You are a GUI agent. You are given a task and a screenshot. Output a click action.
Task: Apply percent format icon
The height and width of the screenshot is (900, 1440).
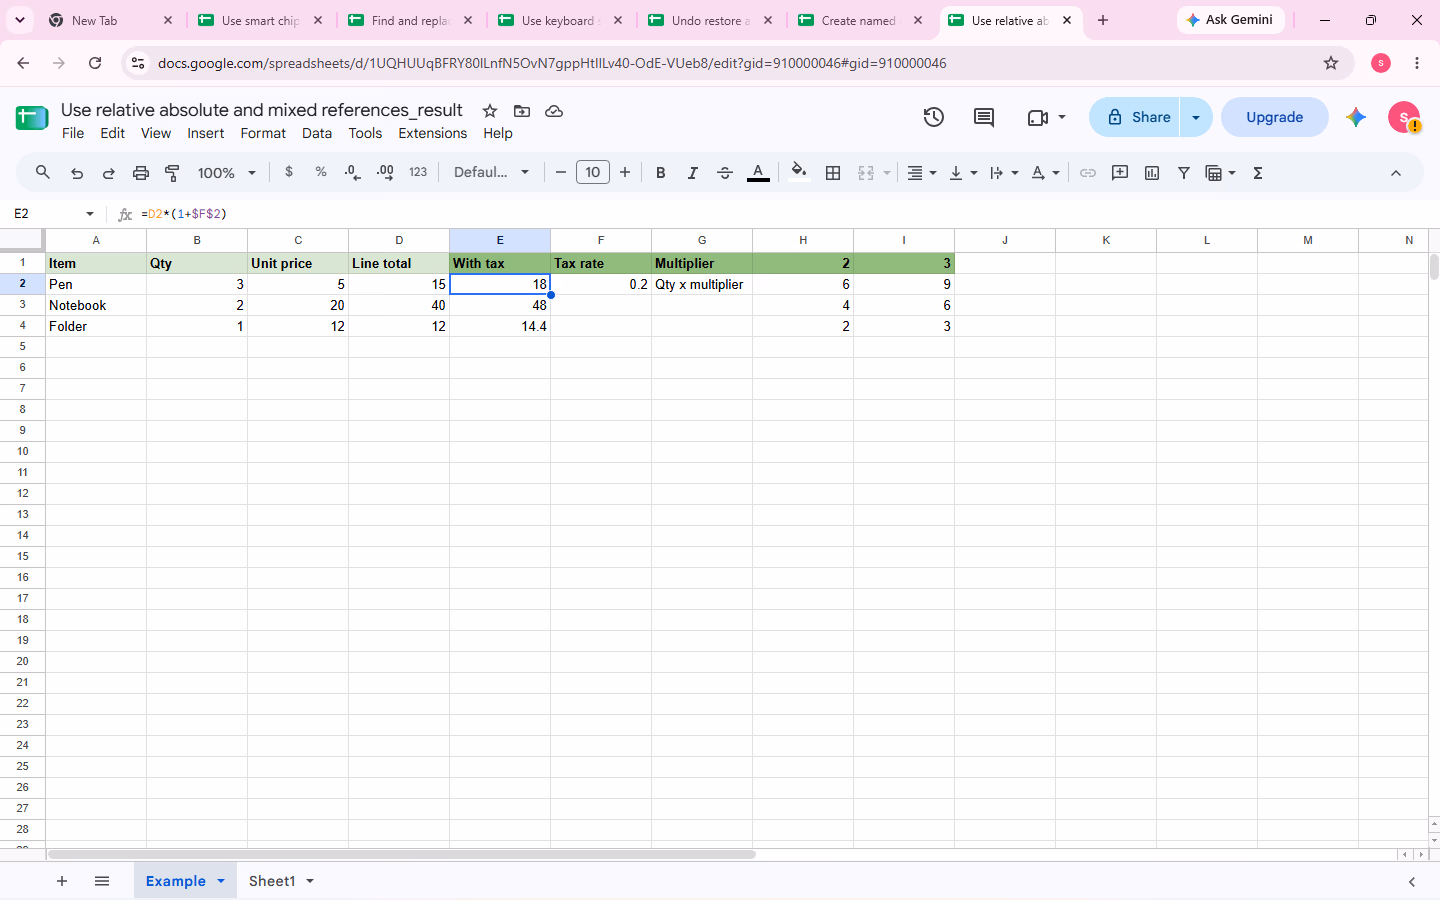pyautogui.click(x=321, y=172)
